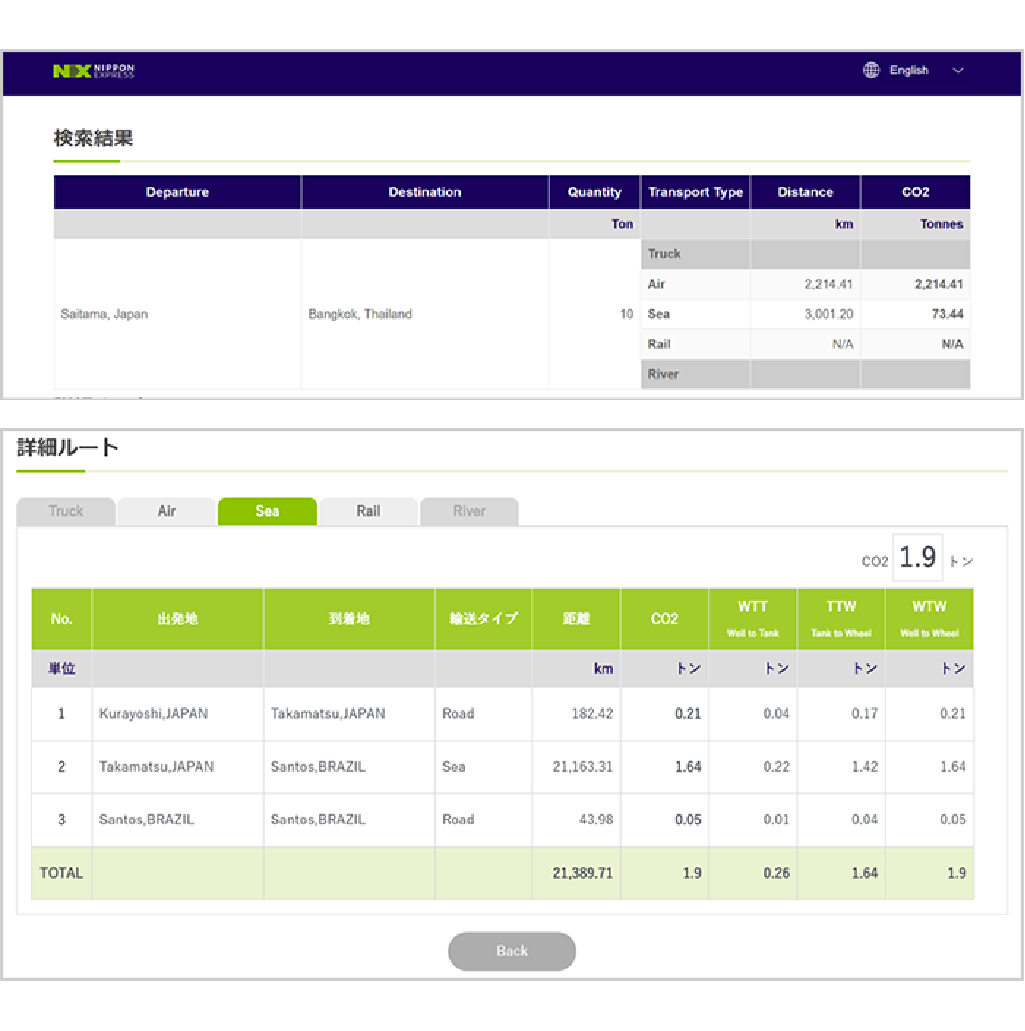The image size is (1025, 1031).
Task: Open the English language dropdown
Action: pyautogui.click(x=913, y=70)
